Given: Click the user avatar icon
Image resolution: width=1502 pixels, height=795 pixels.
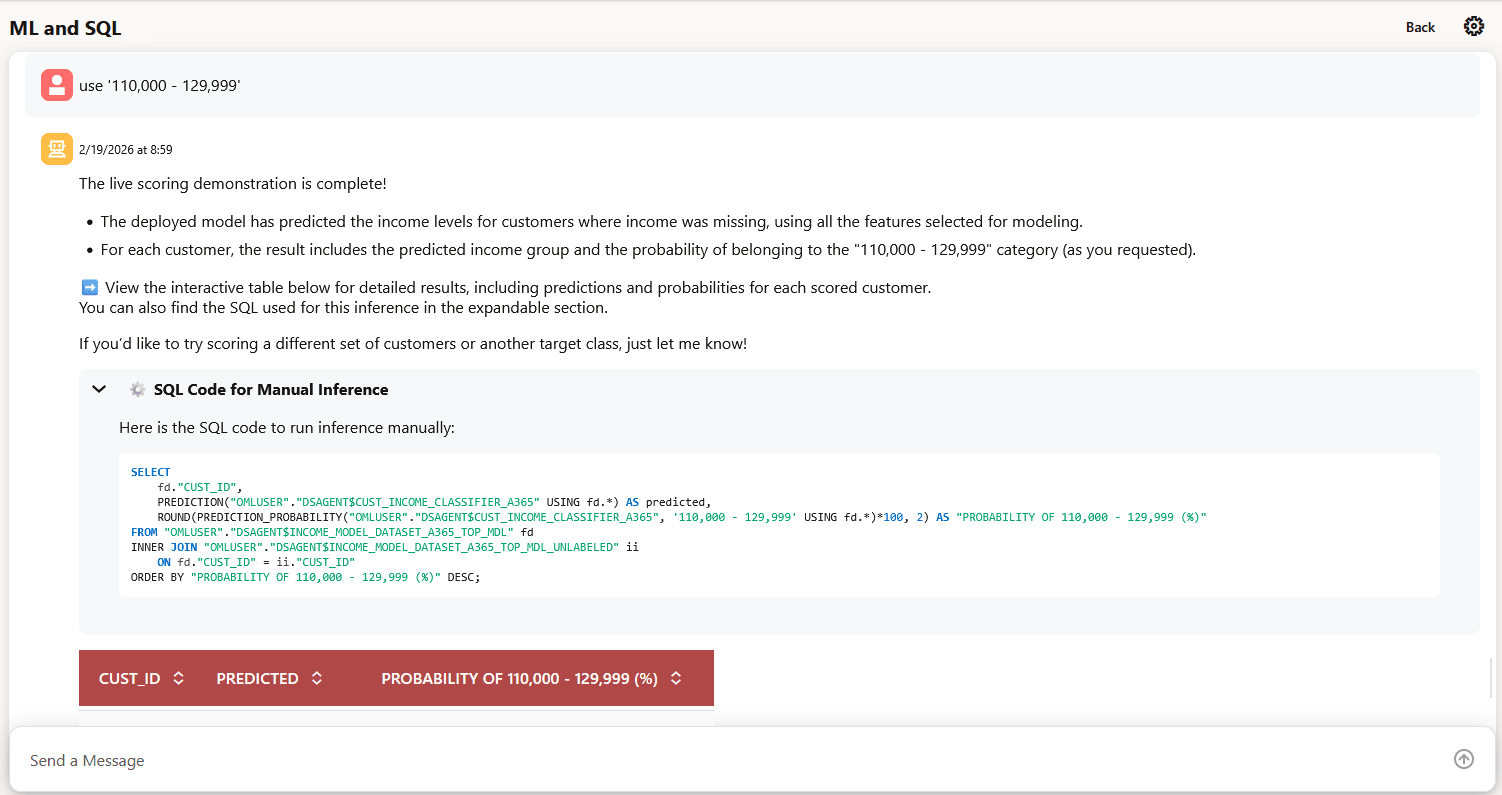Looking at the screenshot, I should click(57, 85).
